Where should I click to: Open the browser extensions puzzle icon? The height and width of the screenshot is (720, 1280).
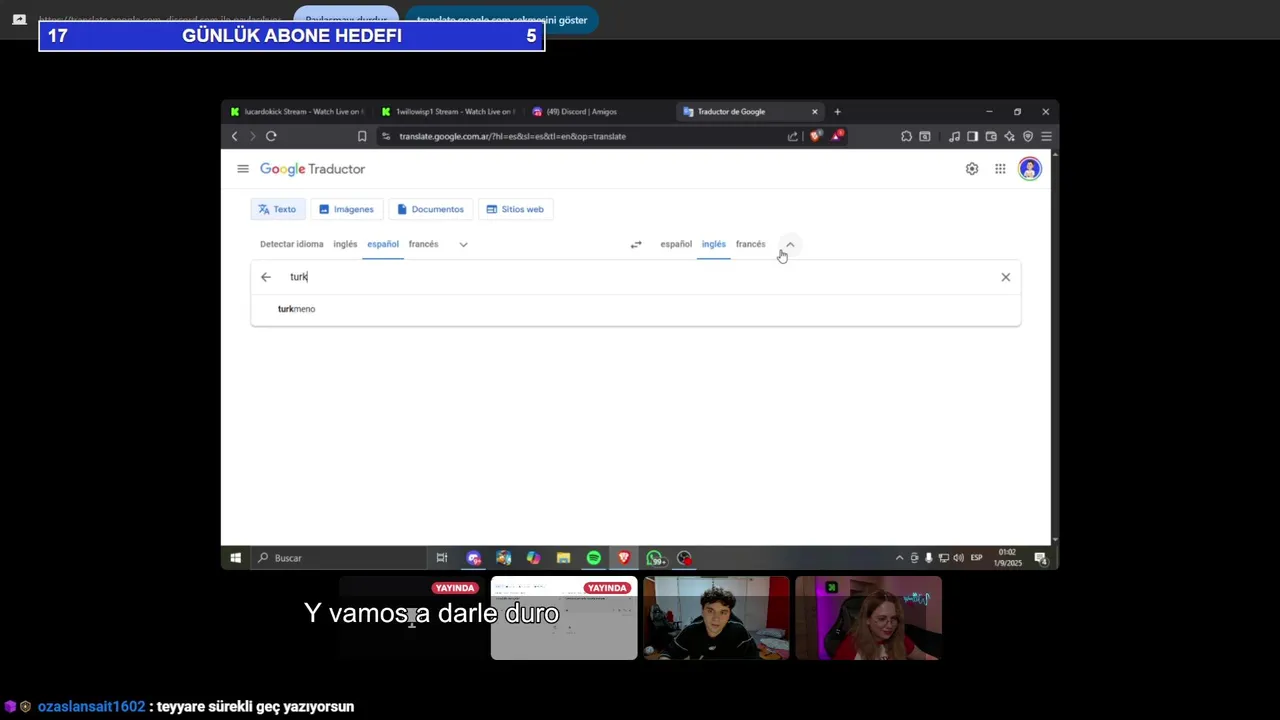click(x=906, y=136)
